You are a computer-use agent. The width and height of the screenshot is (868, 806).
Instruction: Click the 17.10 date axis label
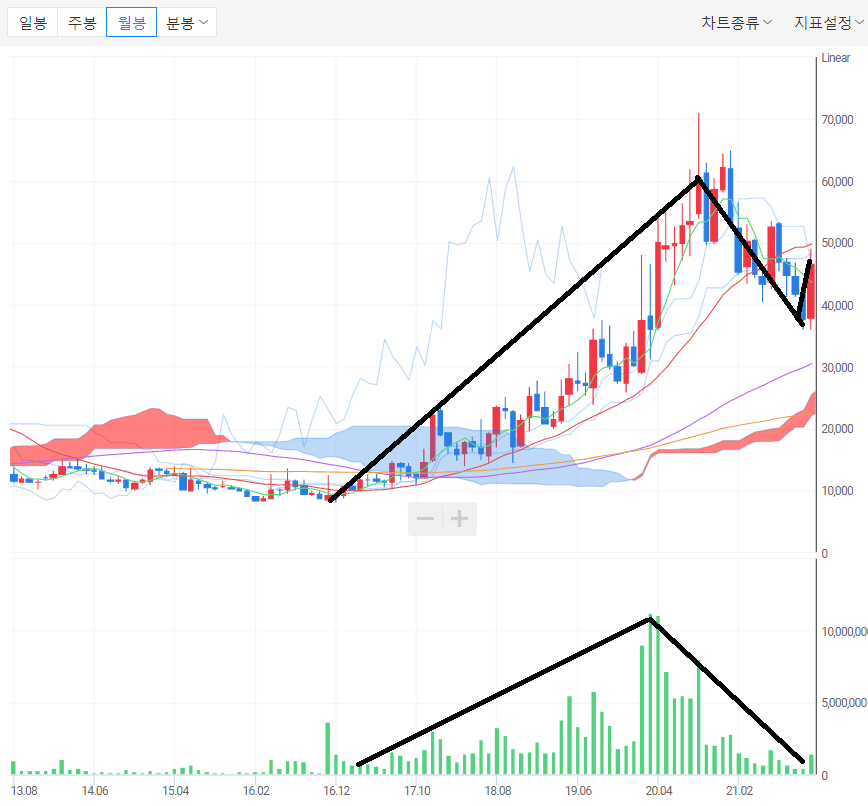pos(417,790)
